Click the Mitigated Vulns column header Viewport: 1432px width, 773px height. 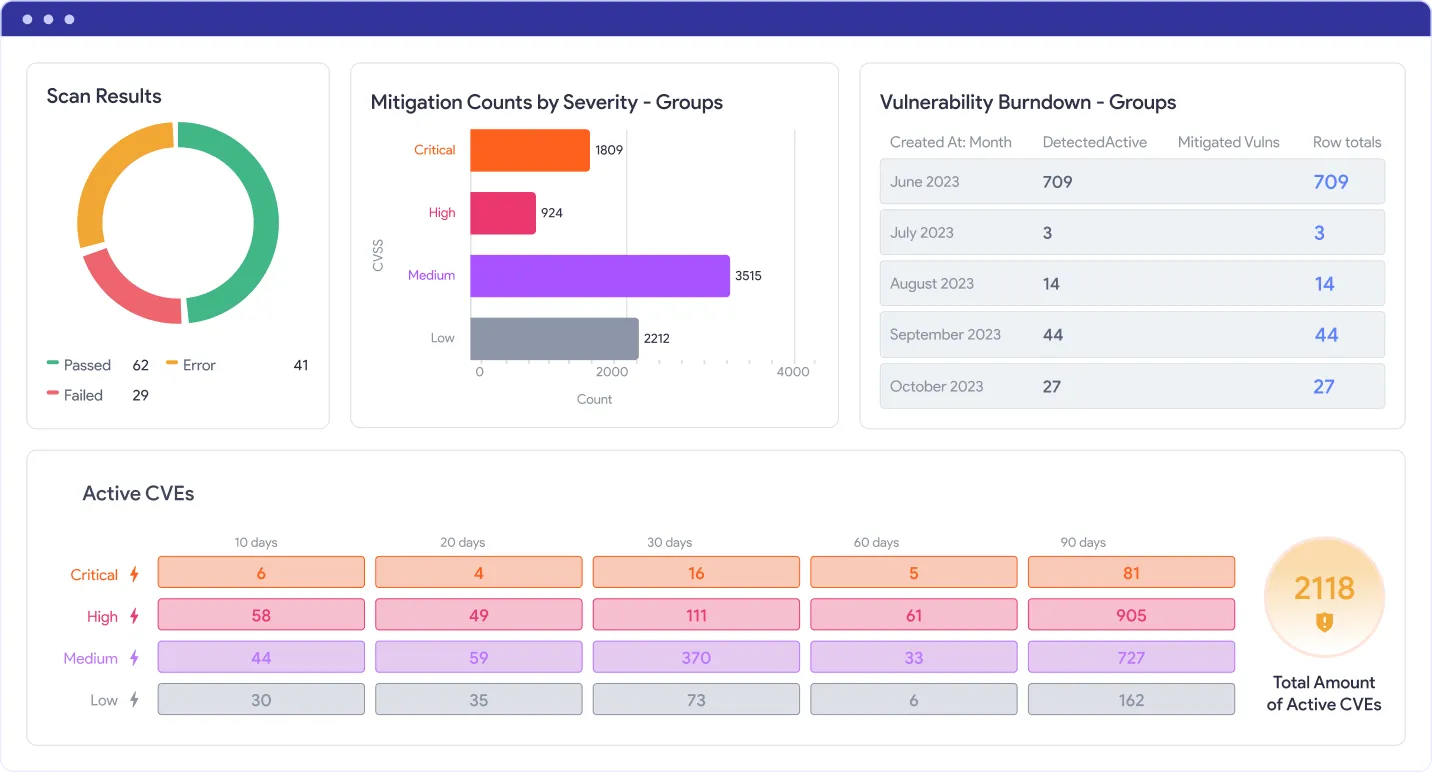click(1229, 142)
